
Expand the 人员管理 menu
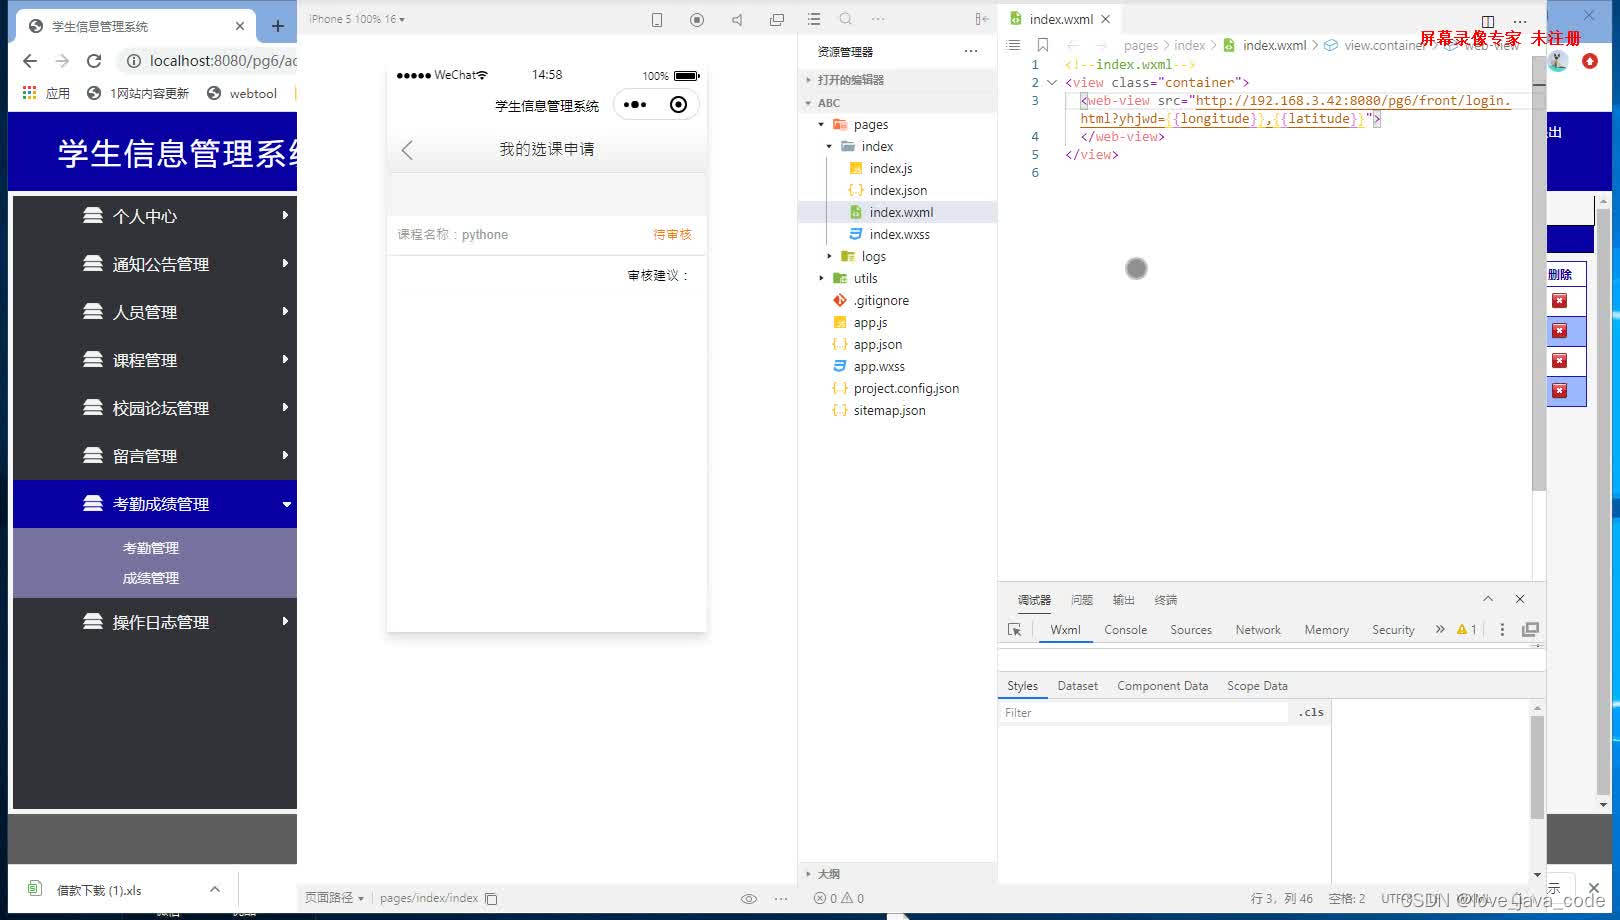coord(155,312)
